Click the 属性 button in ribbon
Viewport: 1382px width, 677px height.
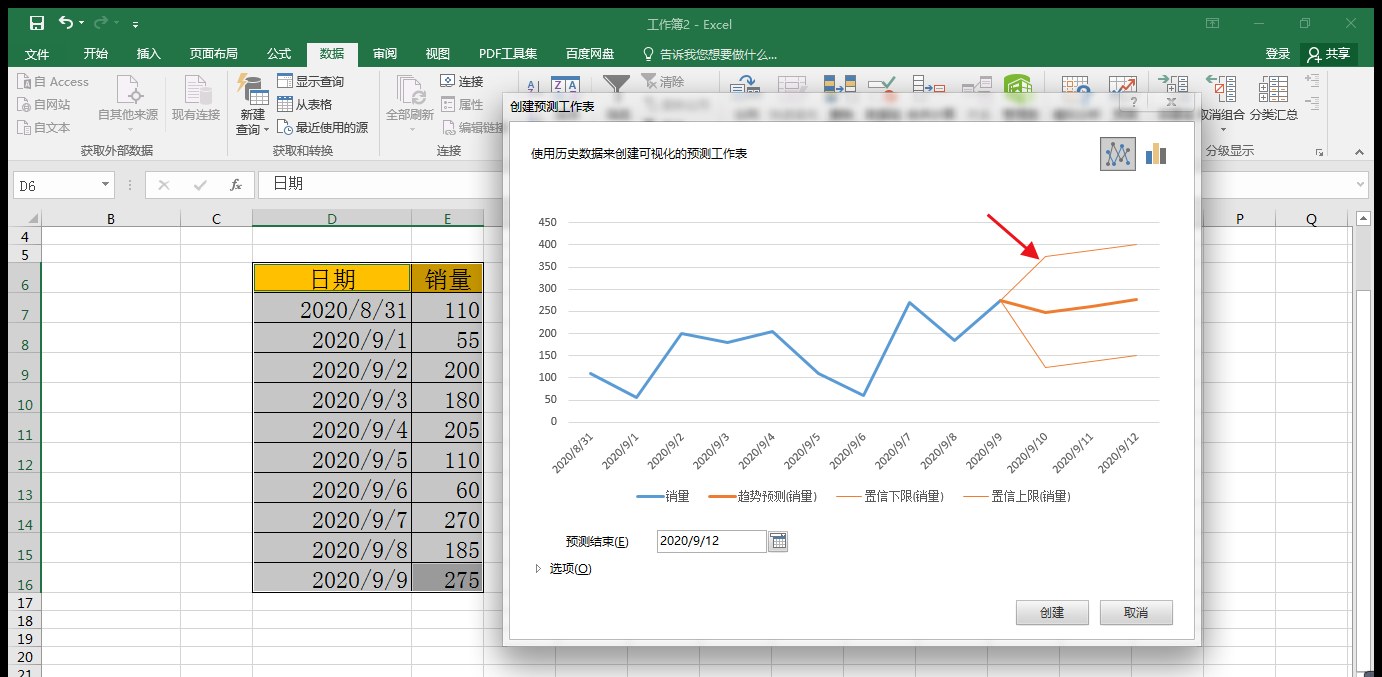pos(461,104)
